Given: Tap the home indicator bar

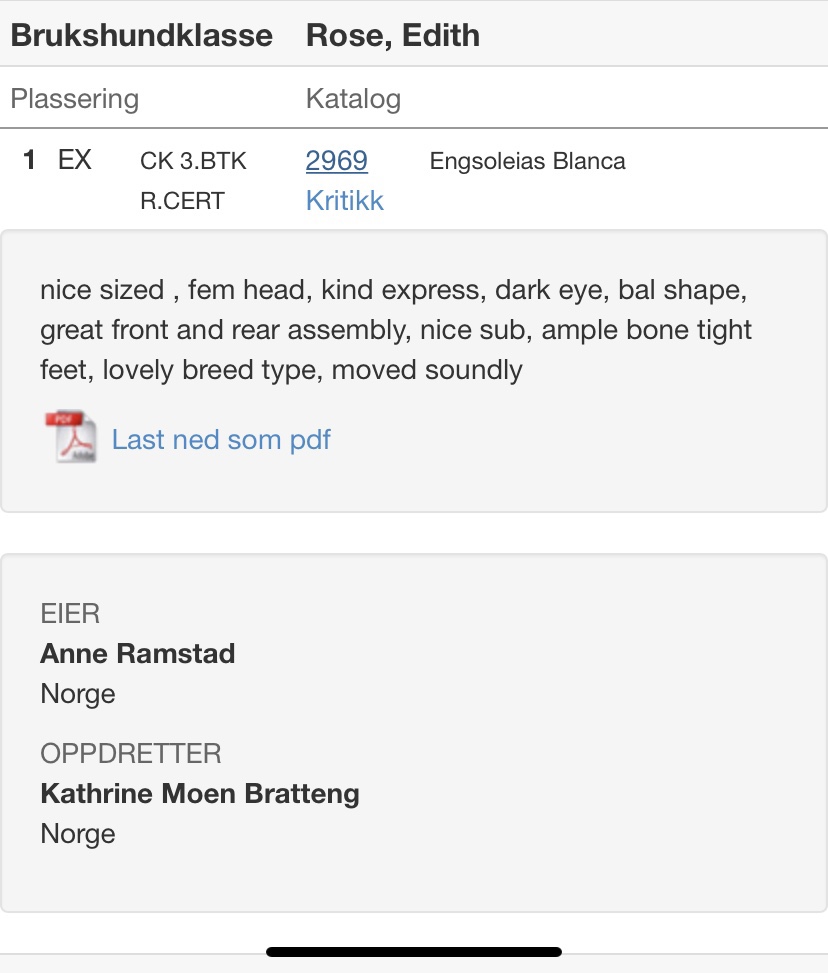Looking at the screenshot, I should [414, 952].
